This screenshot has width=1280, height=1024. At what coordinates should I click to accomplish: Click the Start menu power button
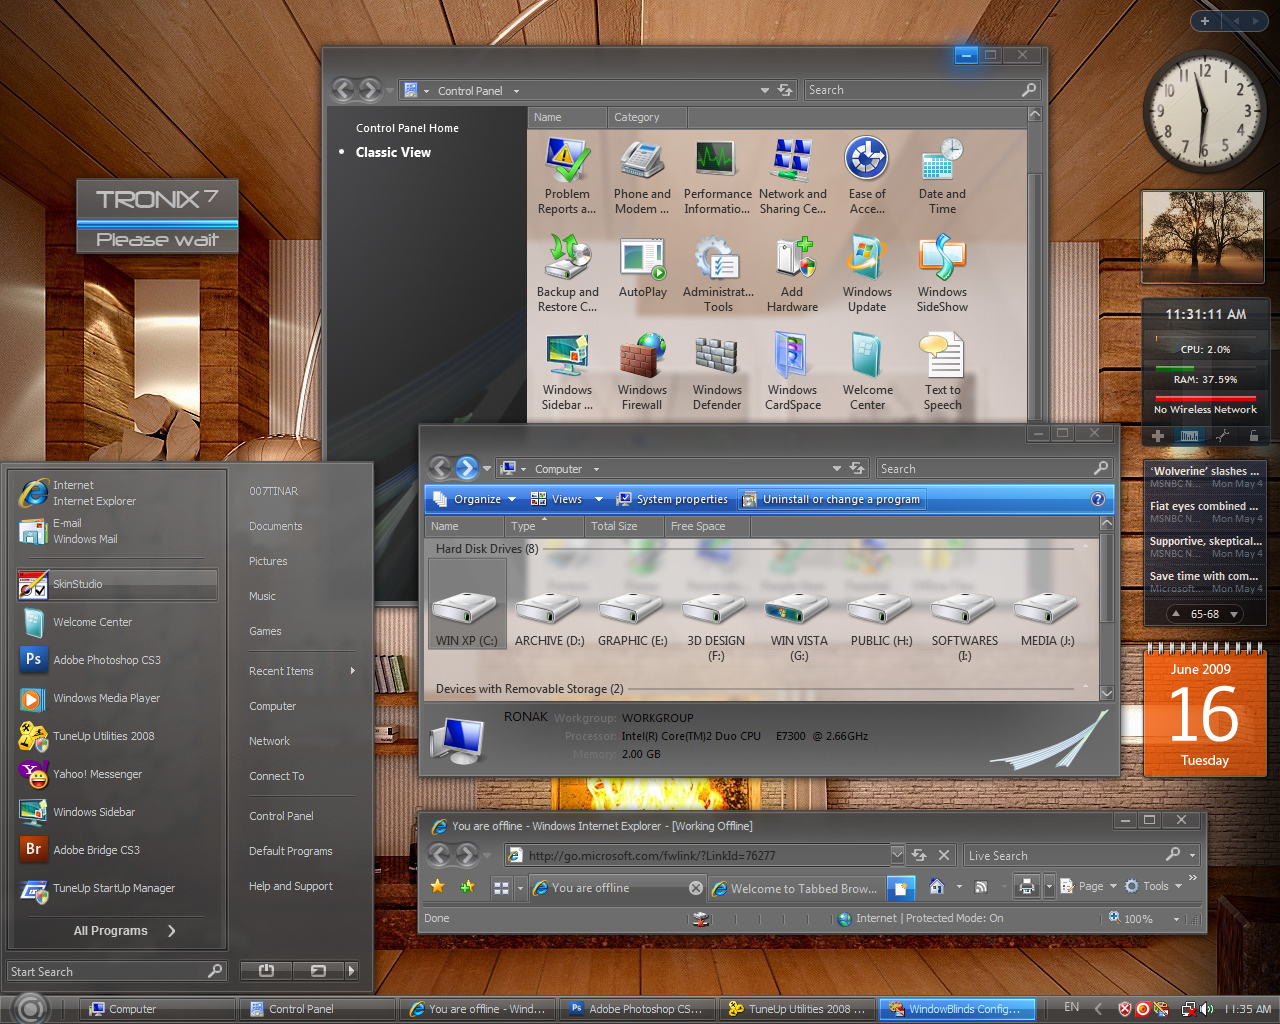(266, 971)
